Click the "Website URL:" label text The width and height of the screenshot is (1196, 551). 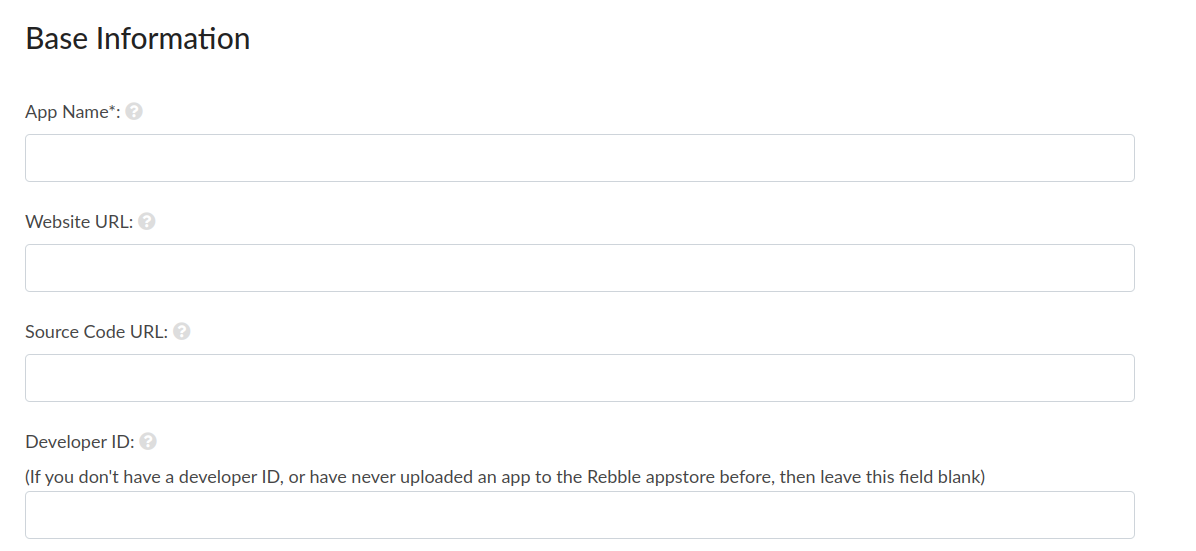(x=79, y=222)
